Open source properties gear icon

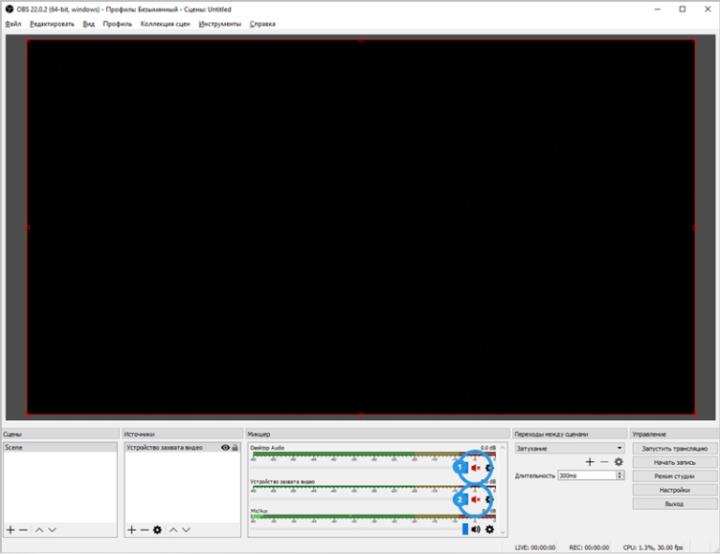(x=158, y=530)
